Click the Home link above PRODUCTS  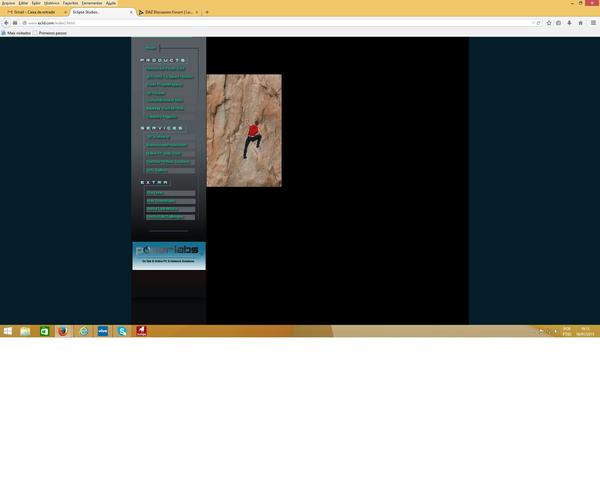(x=151, y=48)
